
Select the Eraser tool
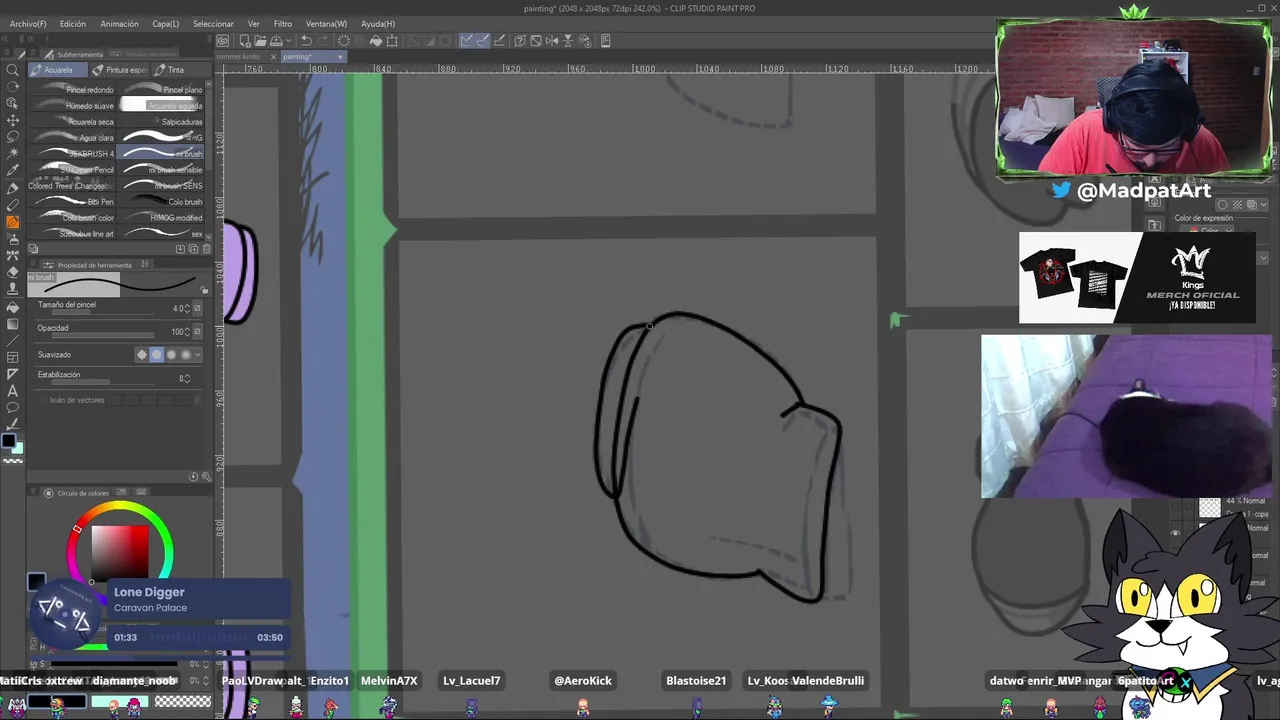click(x=12, y=274)
